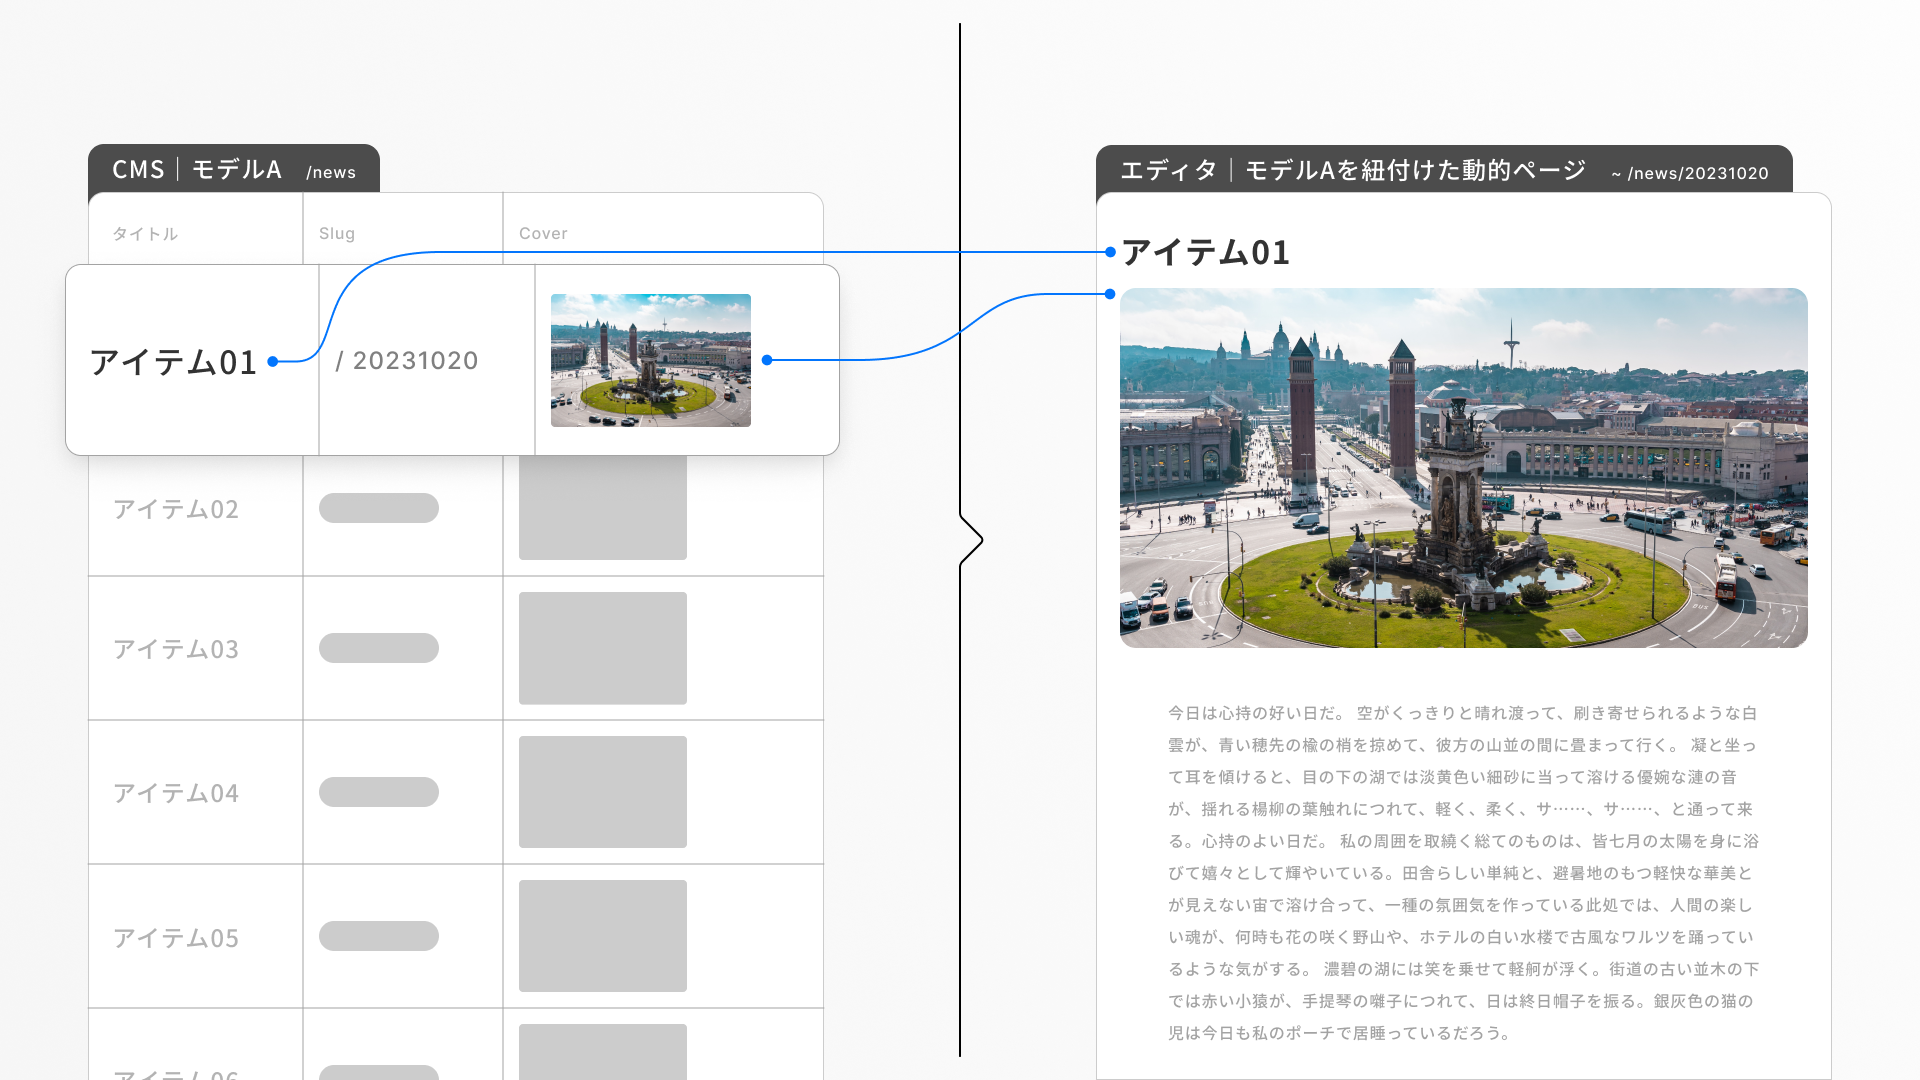This screenshot has width=1920, height=1080.
Task: Click the アイテム05 cover placeholder
Action: [x=603, y=936]
